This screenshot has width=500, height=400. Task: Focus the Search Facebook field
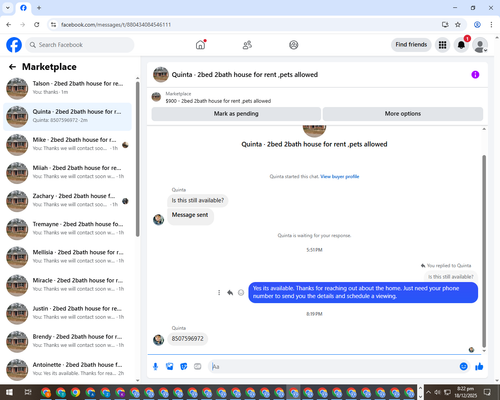pyautogui.click(x=80, y=45)
